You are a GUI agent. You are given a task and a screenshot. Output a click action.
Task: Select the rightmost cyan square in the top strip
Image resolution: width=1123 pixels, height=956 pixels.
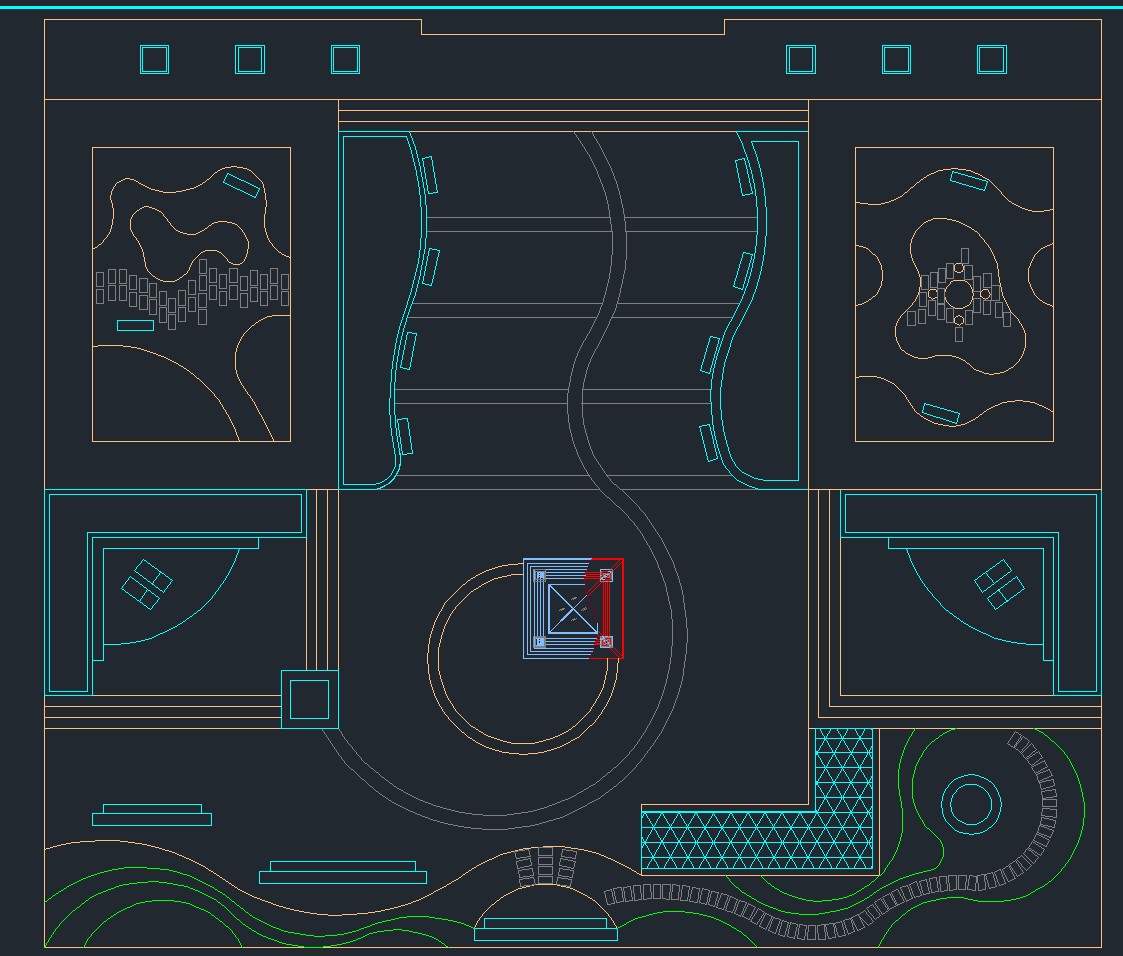coord(992,59)
